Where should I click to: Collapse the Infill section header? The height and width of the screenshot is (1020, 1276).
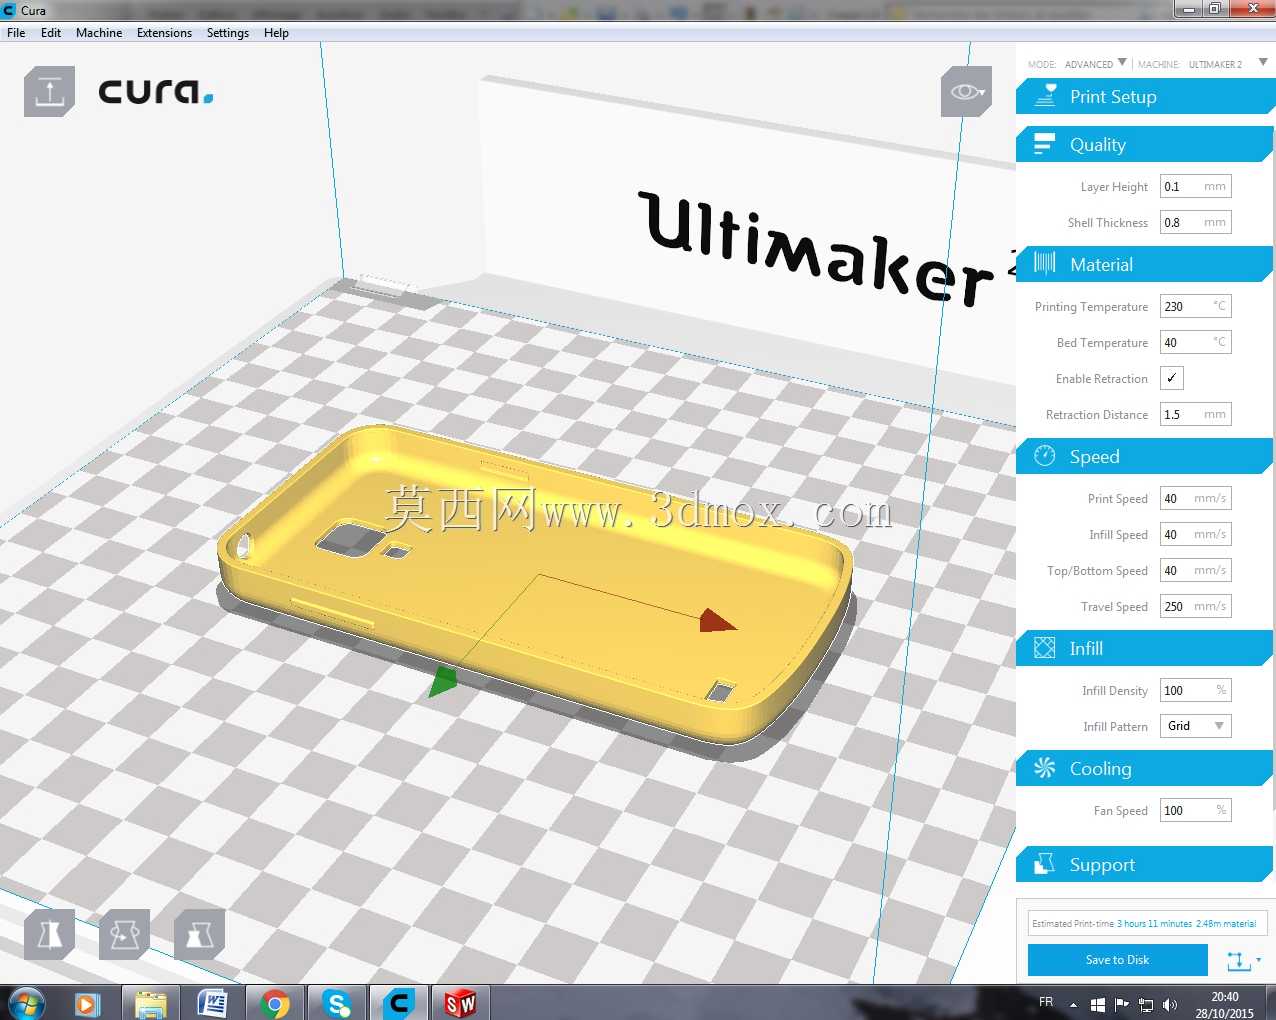tap(1144, 648)
